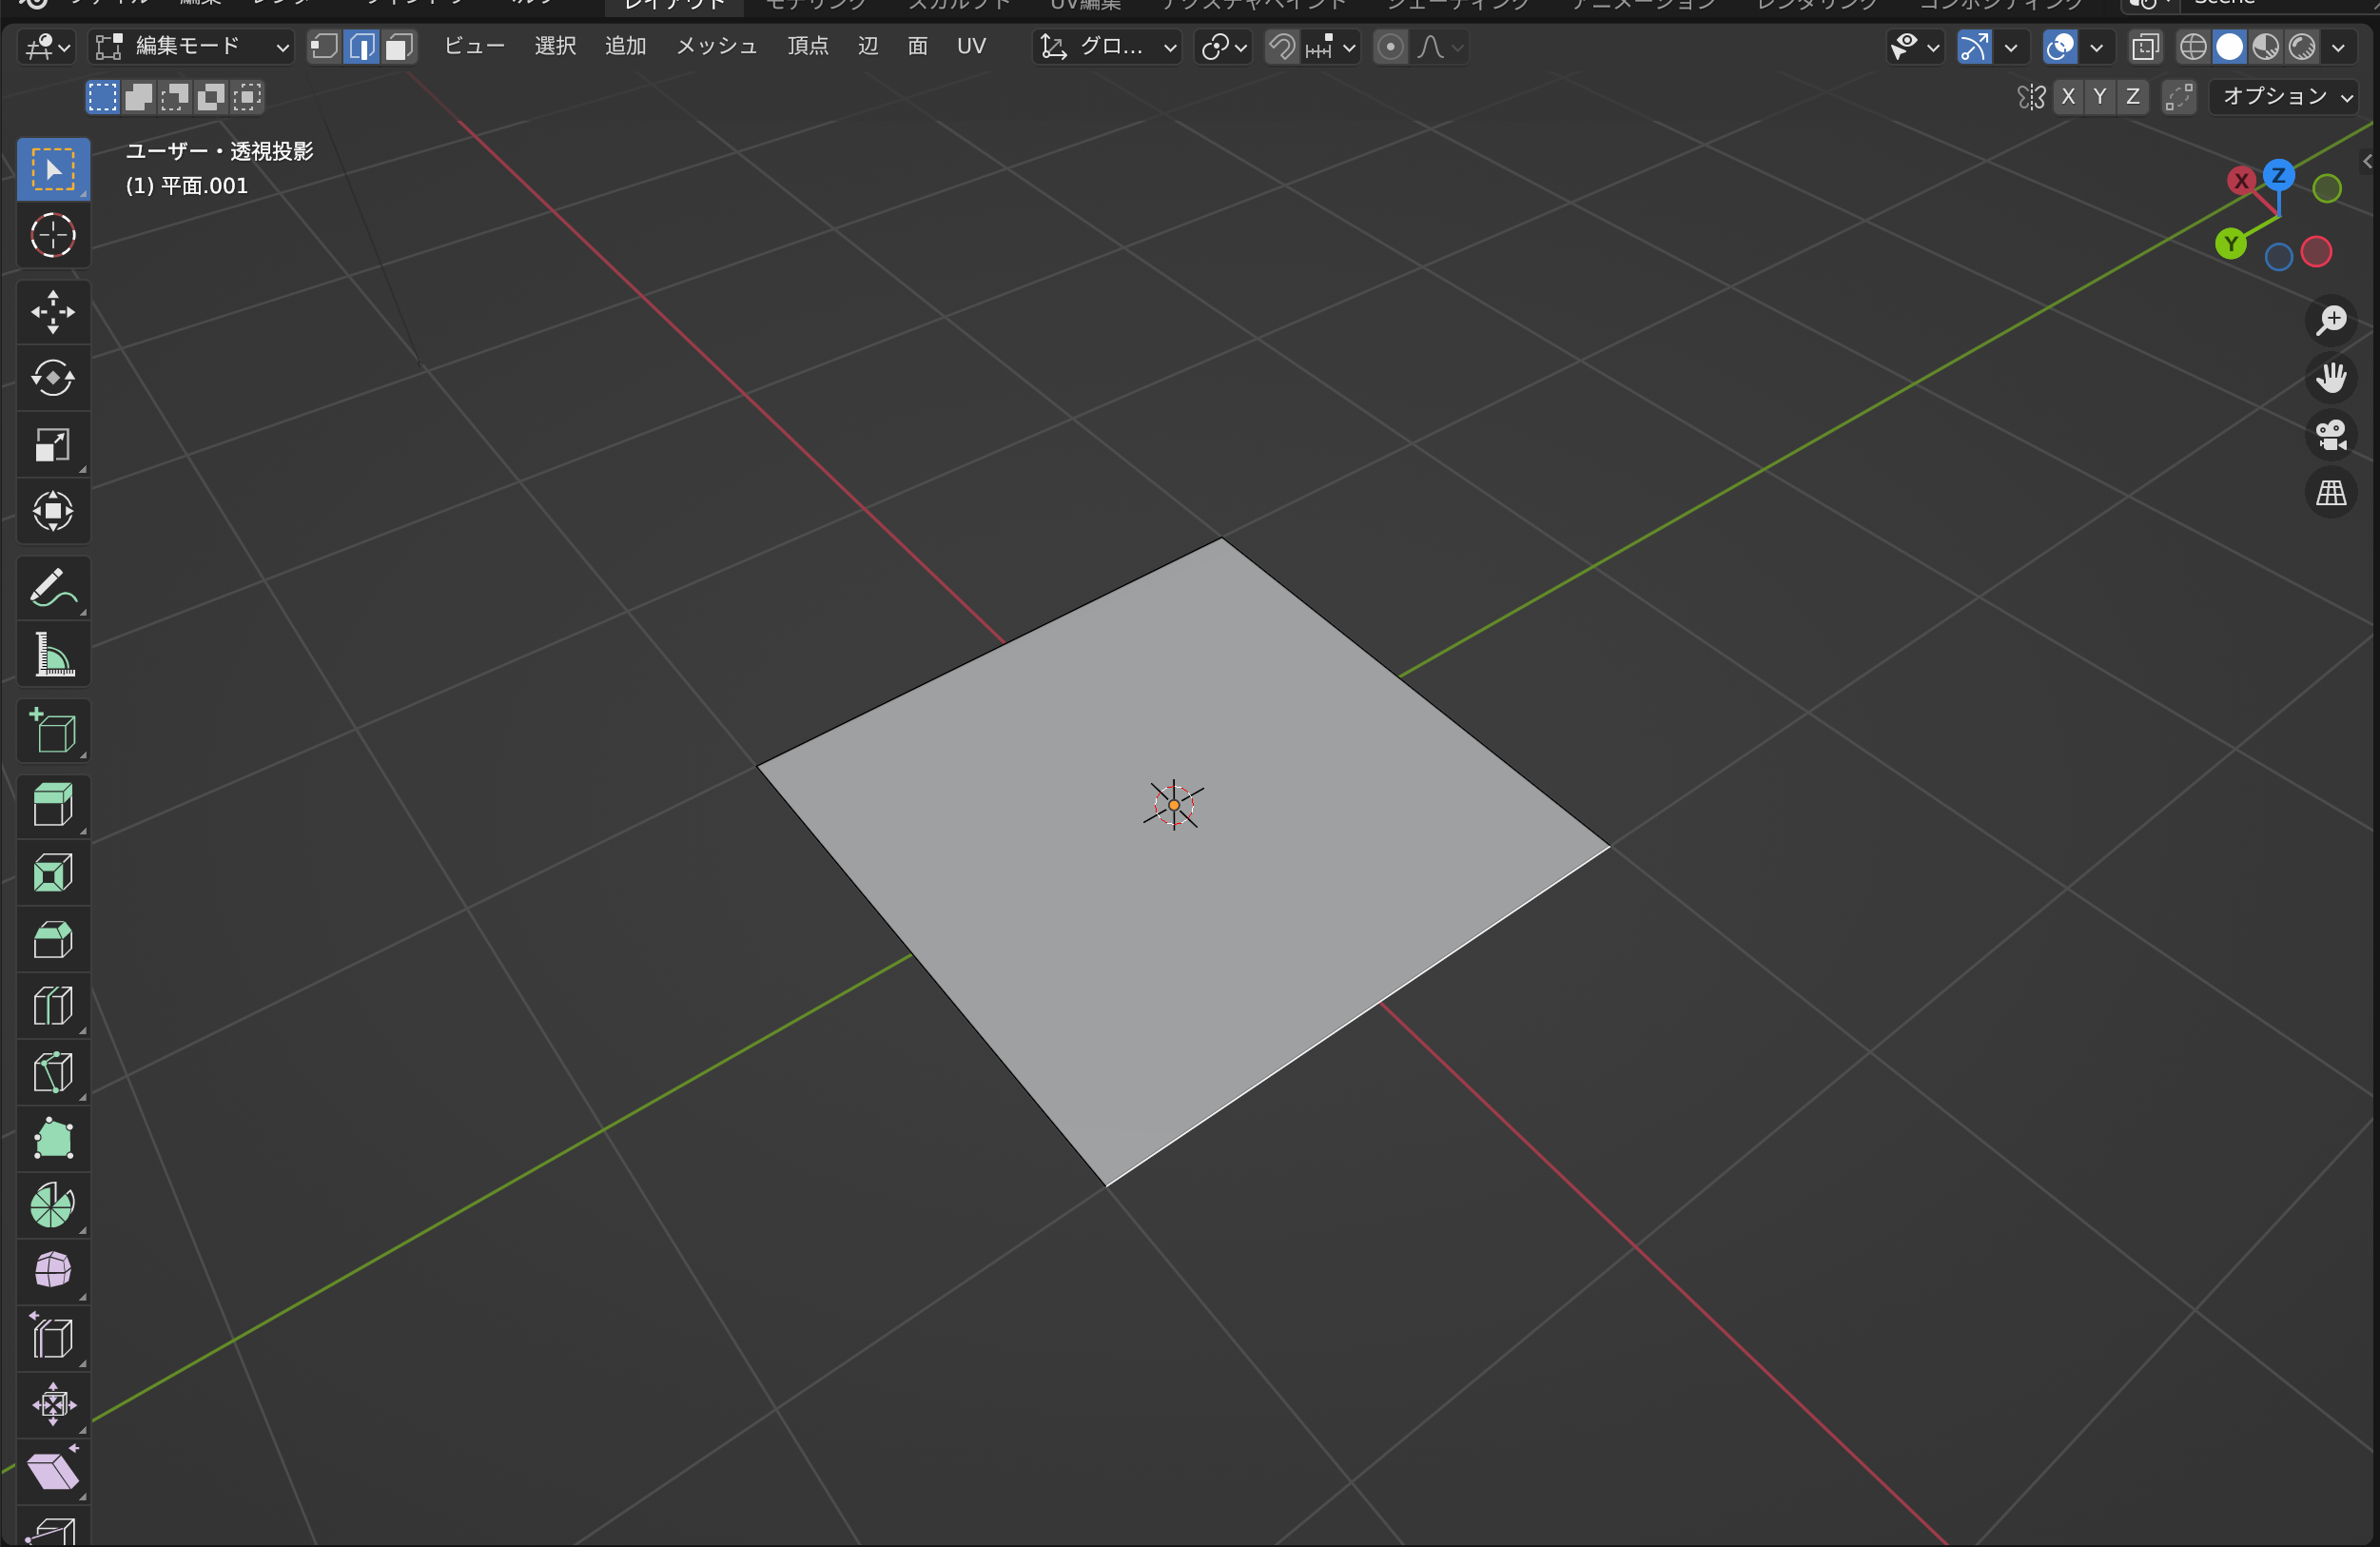
Task: Switch to edge select mode
Action: point(362,46)
